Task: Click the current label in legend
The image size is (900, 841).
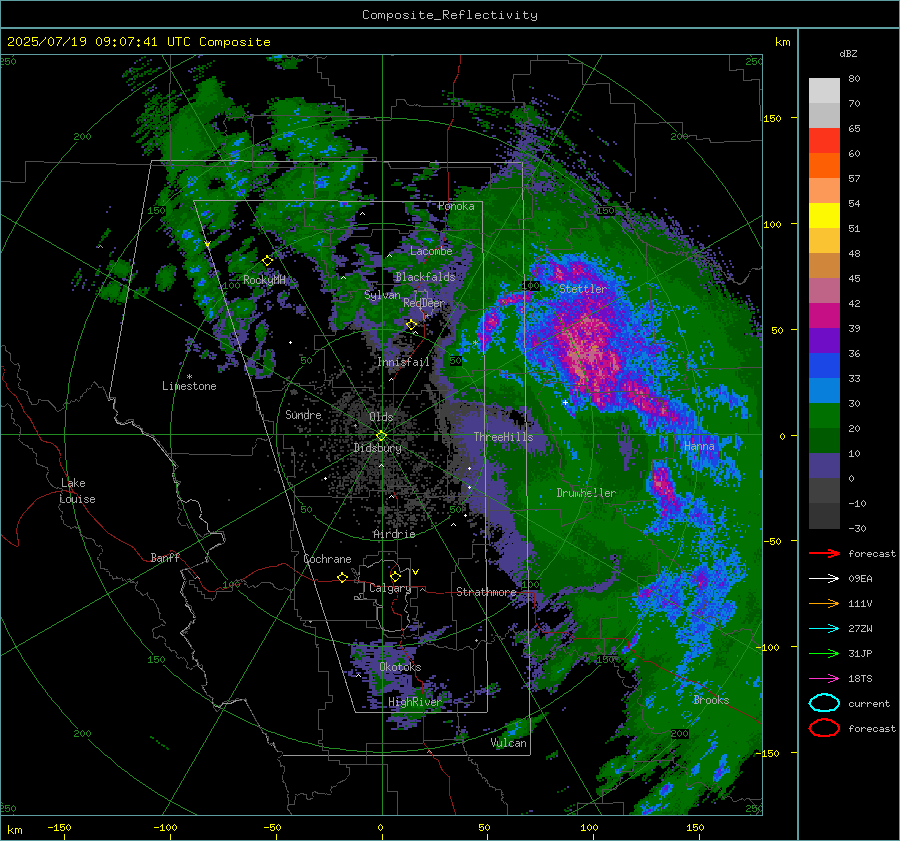Action: coord(869,704)
